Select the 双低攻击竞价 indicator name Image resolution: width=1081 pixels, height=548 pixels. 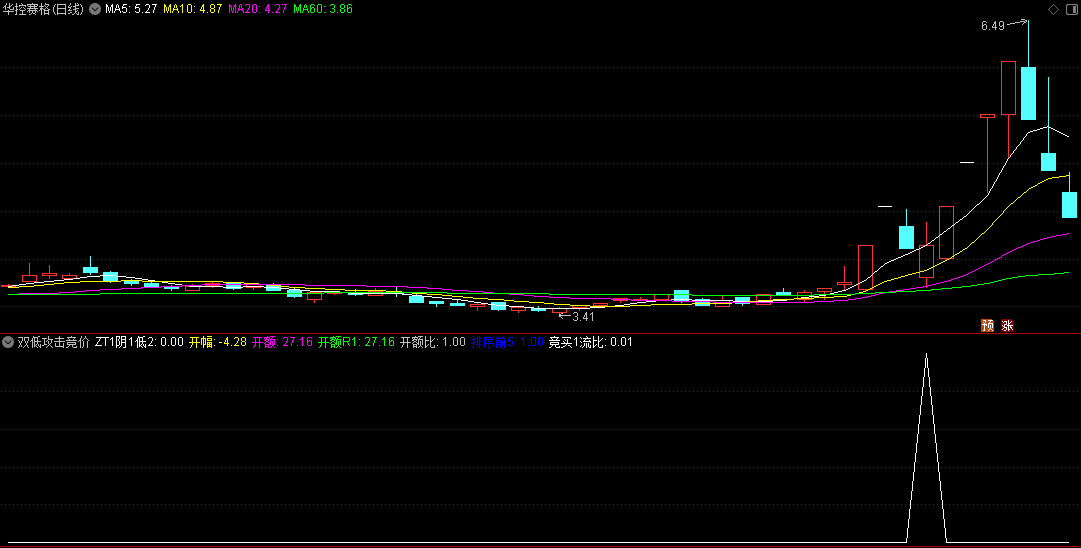pos(54,342)
